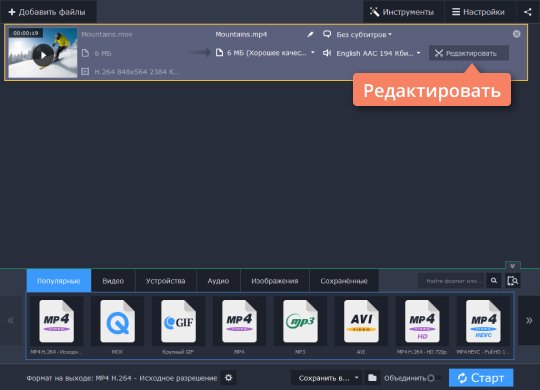540x390 pixels.
Task: Click the magnifier search icon
Action: pyautogui.click(x=494, y=280)
